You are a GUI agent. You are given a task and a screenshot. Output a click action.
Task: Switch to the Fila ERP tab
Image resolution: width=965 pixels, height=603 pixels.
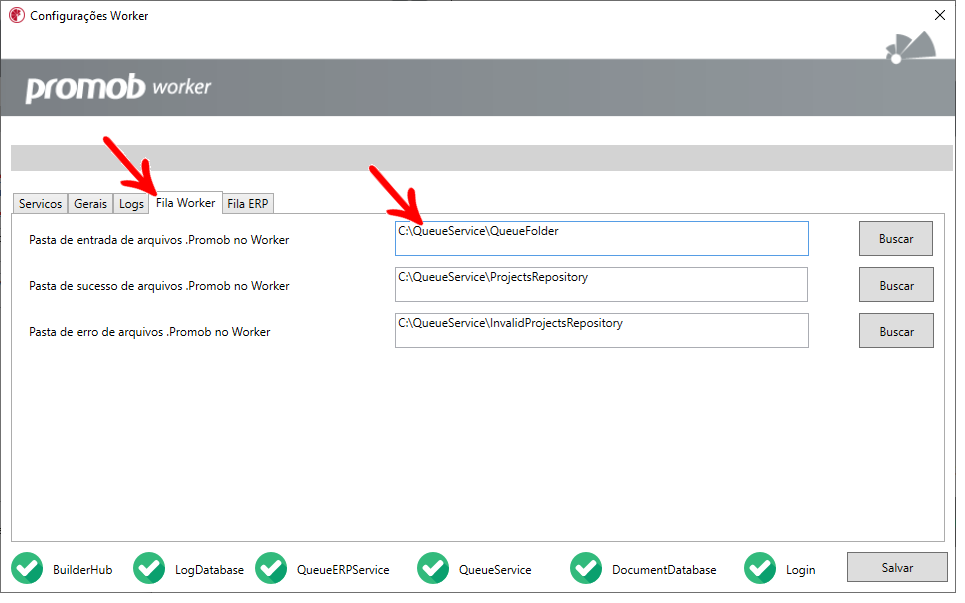coord(250,206)
